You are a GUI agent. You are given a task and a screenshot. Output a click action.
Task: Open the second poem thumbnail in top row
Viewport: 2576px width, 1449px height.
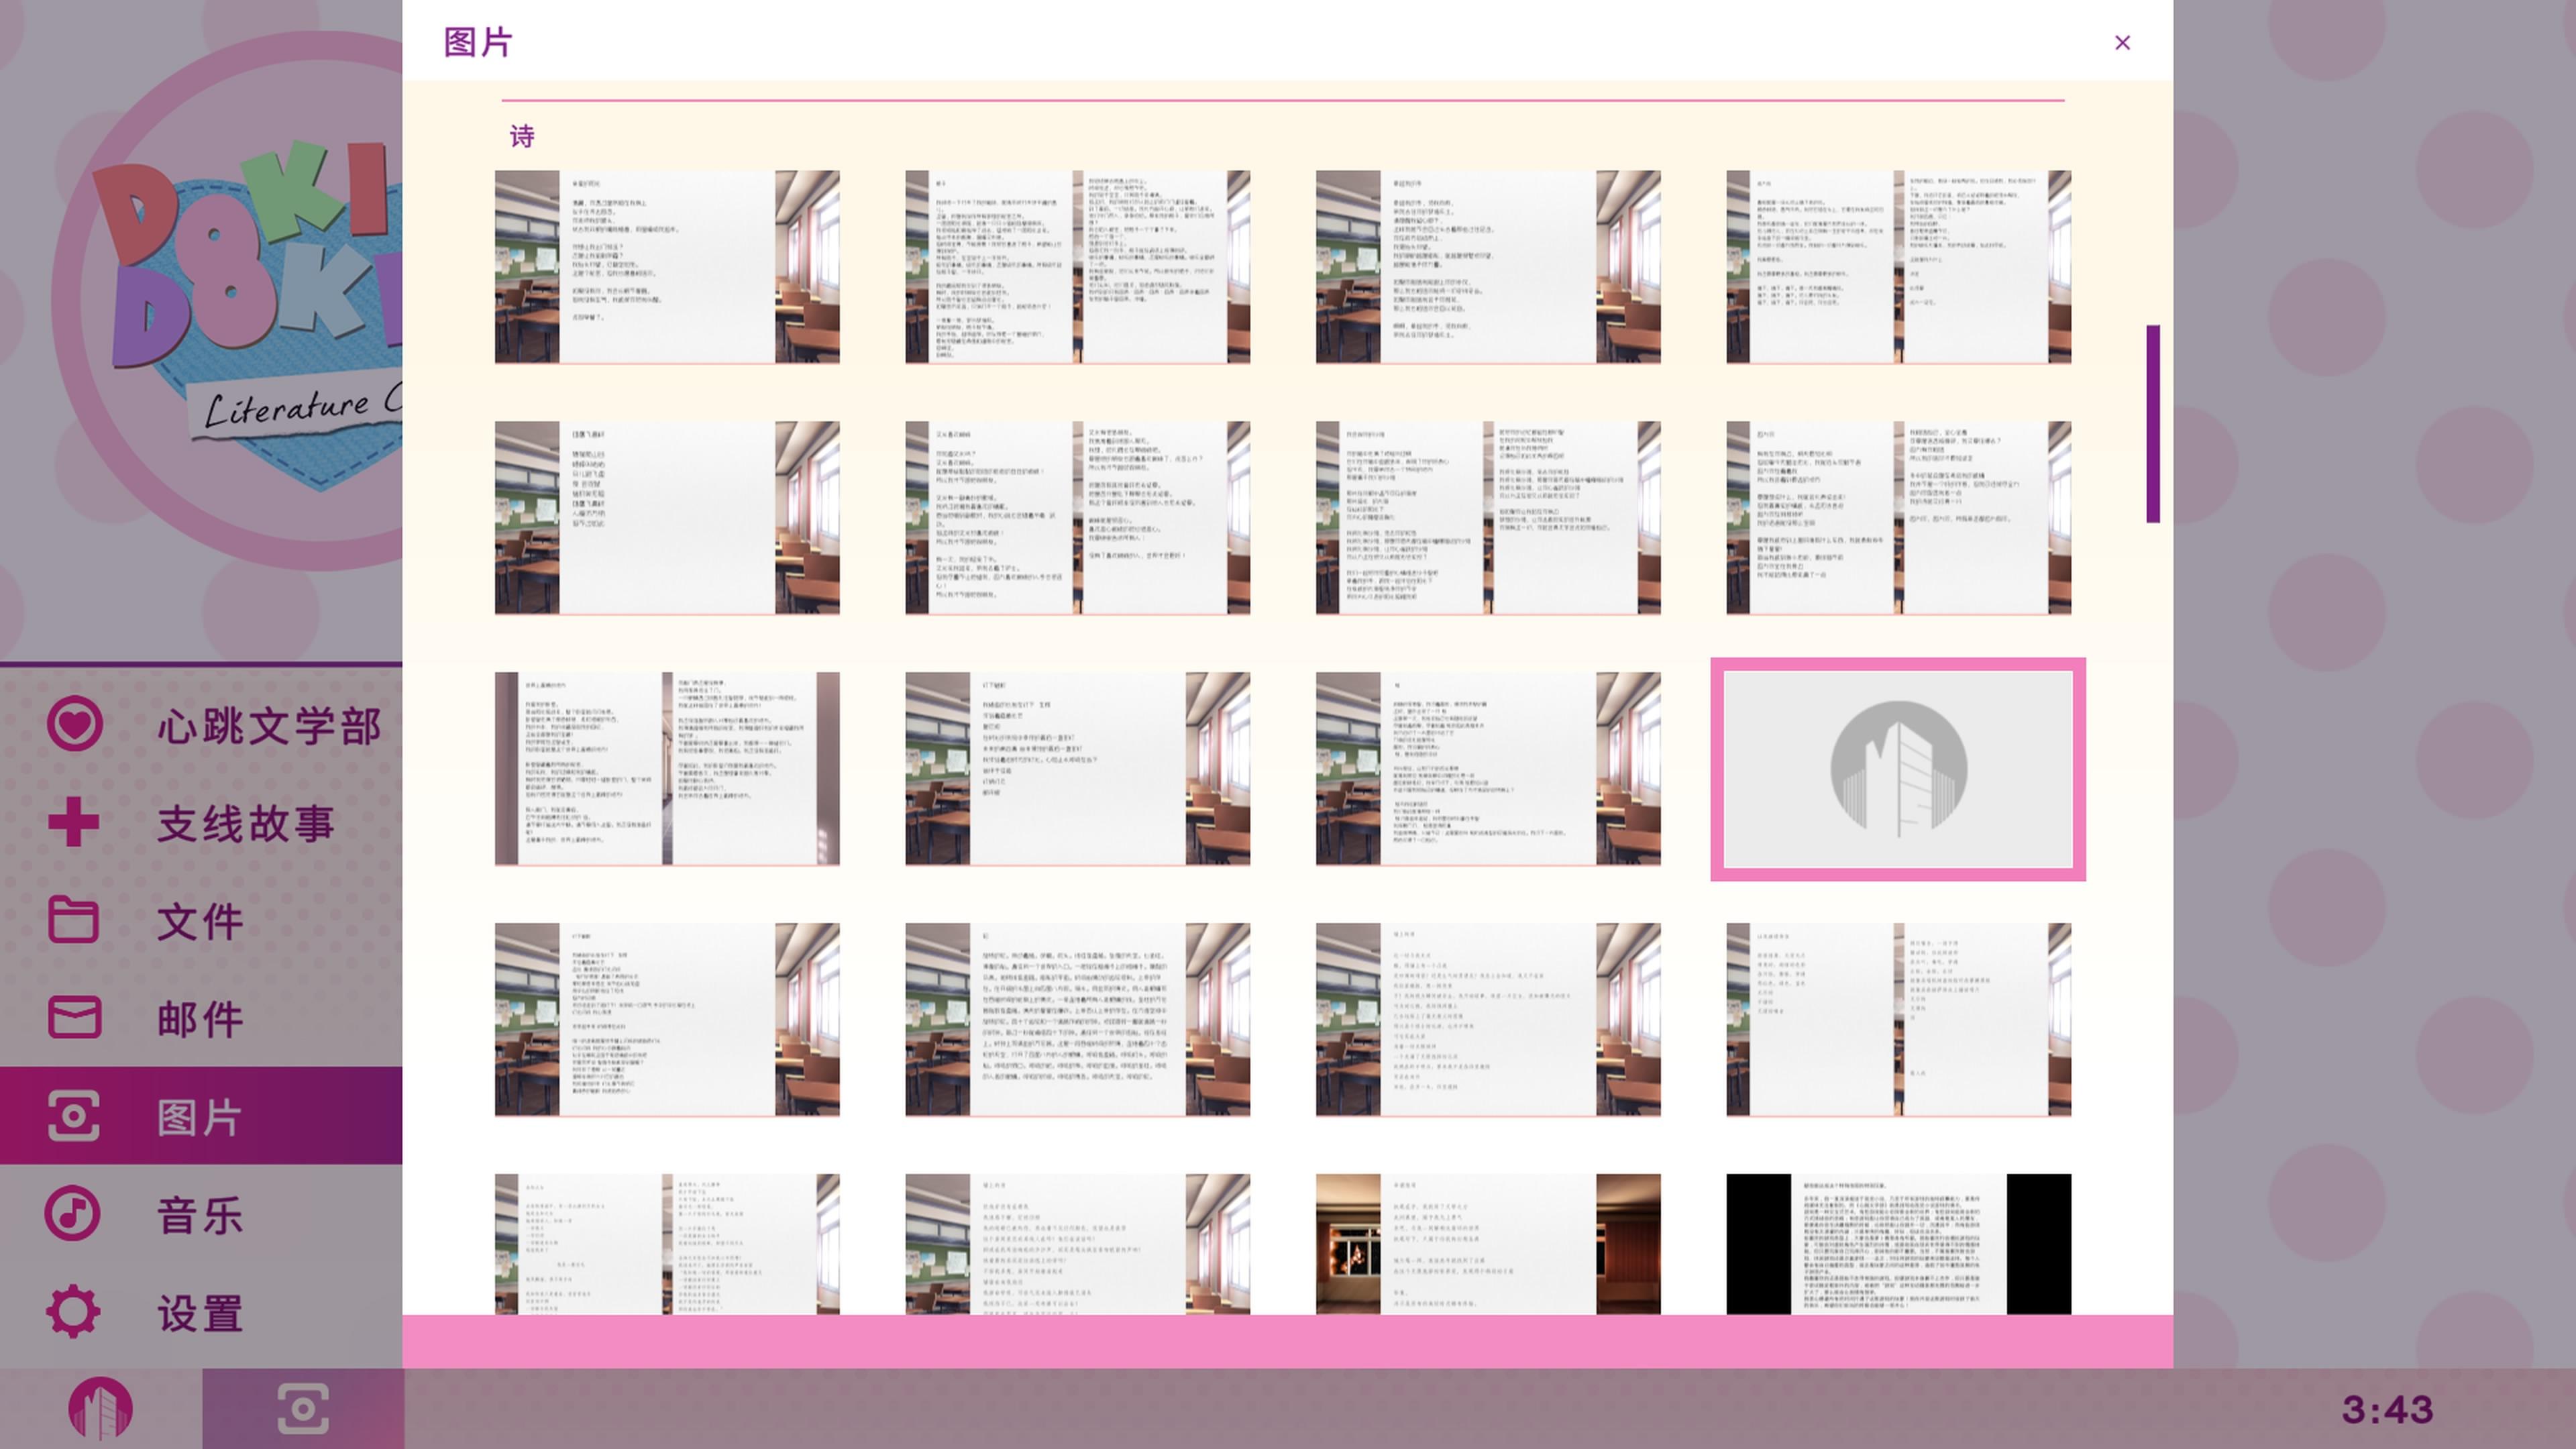coord(1077,267)
